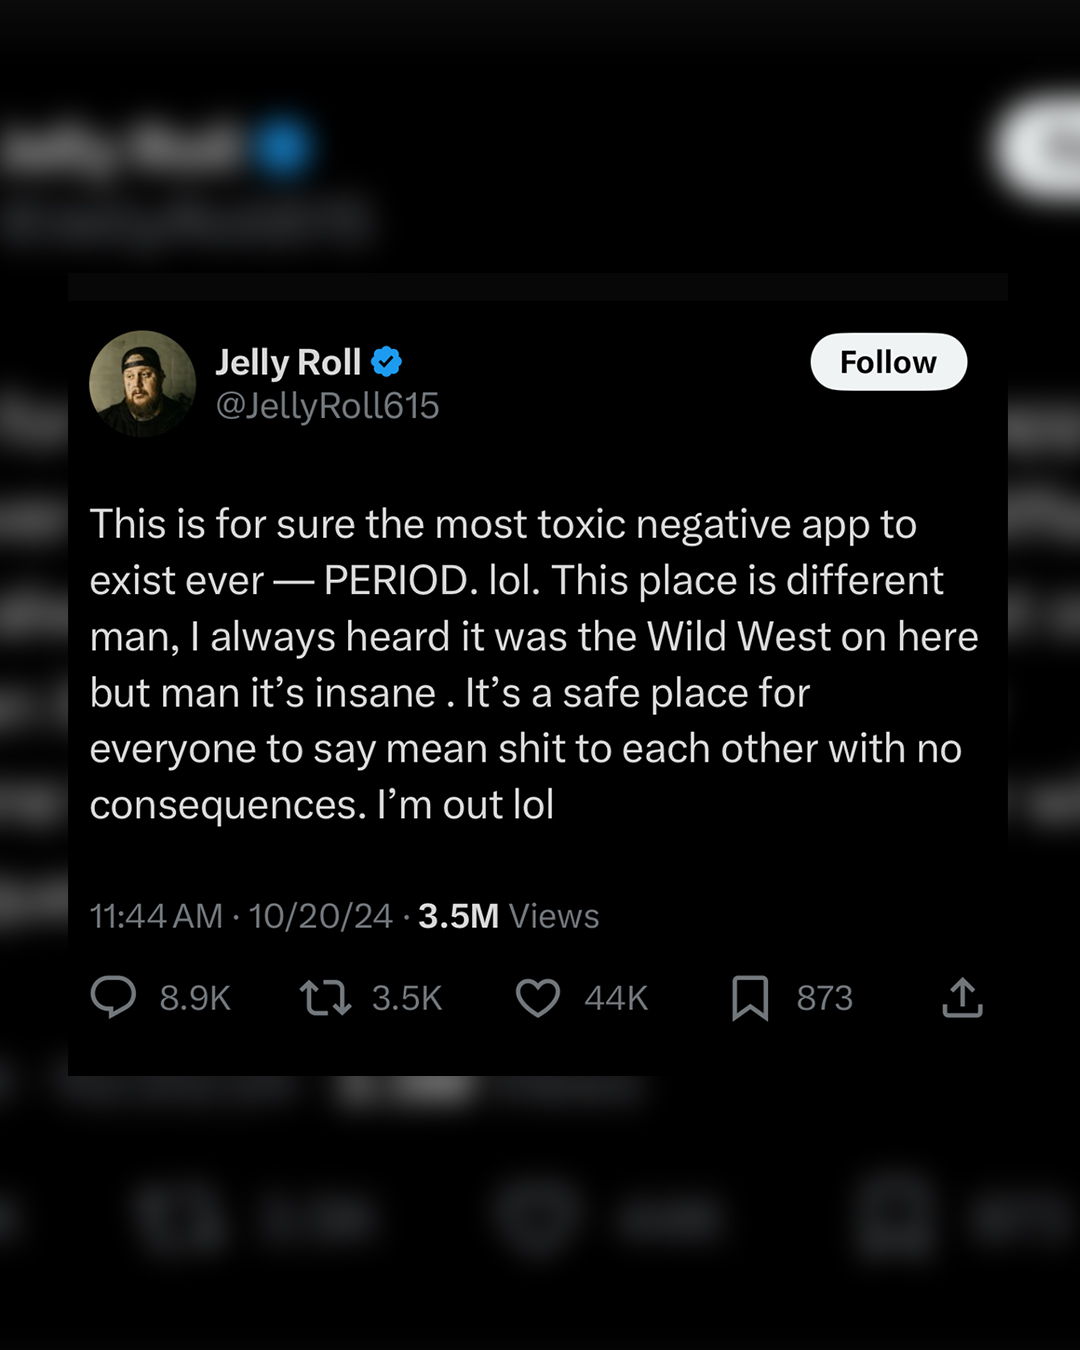Image resolution: width=1080 pixels, height=1350 pixels.
Task: Click the blurred blue badge in background header
Action: (282, 147)
